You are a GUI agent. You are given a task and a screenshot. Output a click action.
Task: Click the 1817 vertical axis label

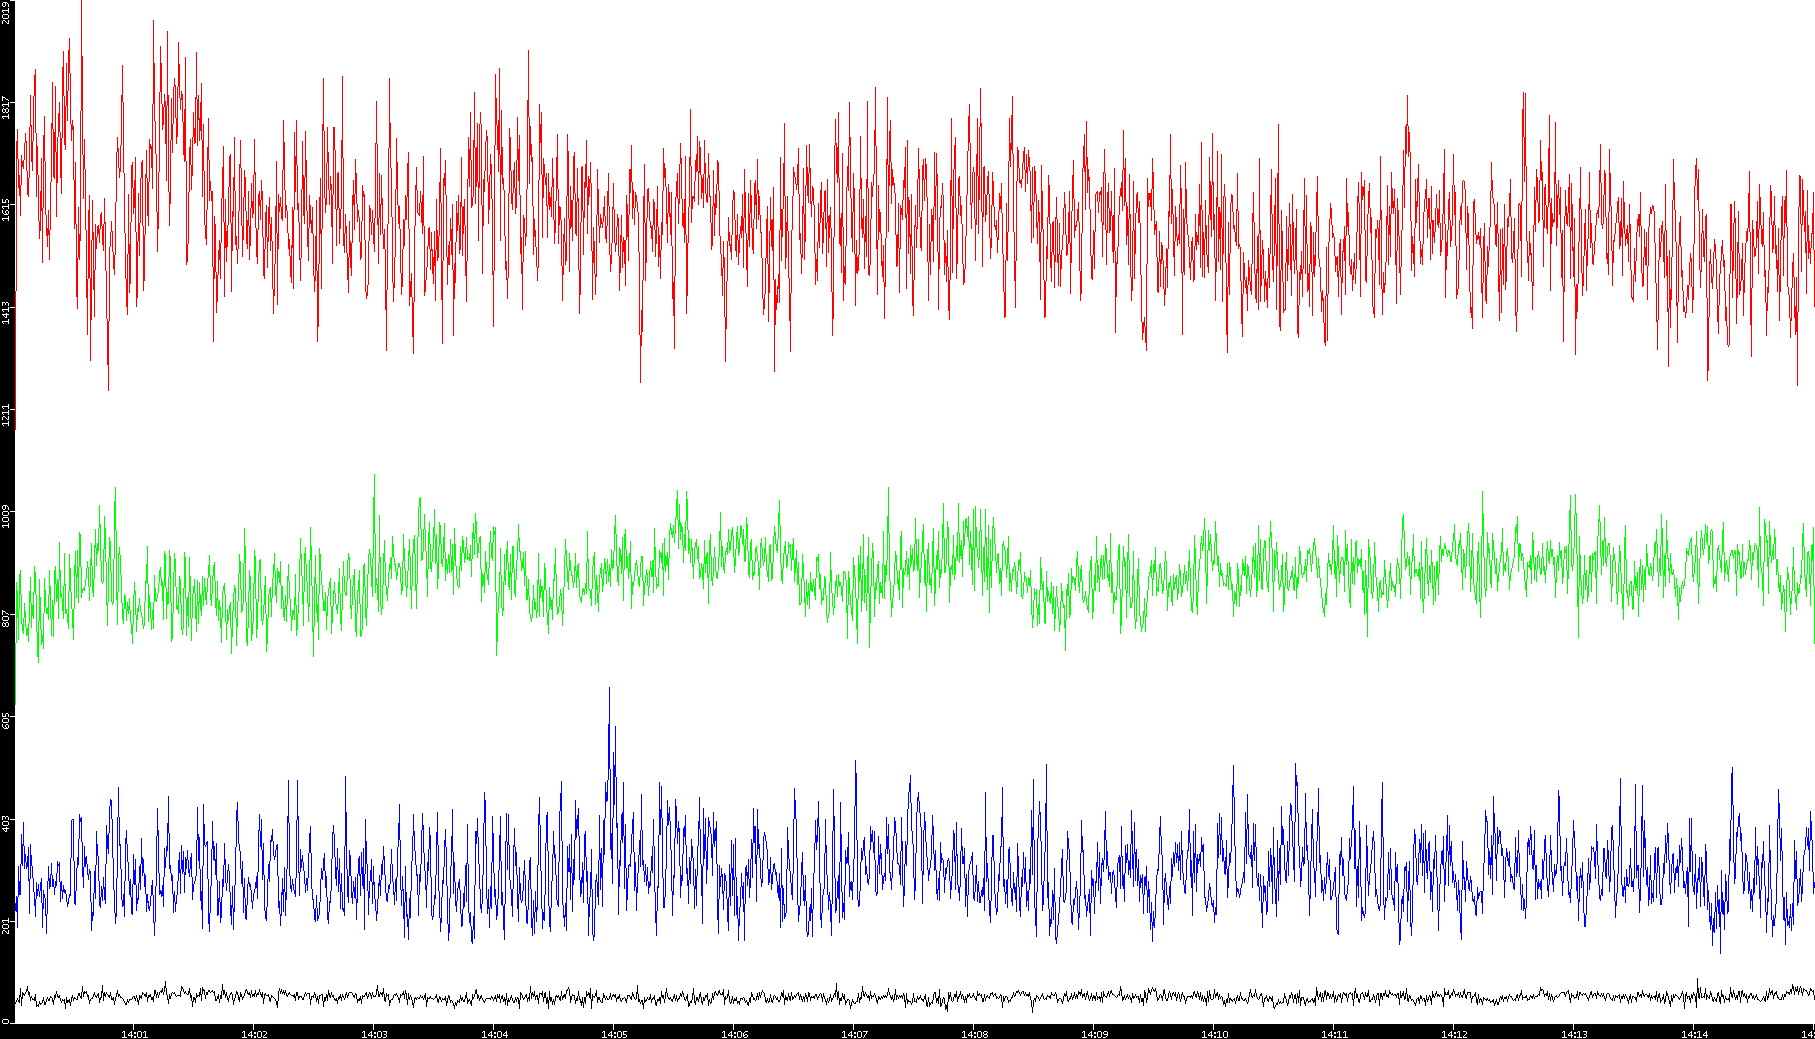[6, 107]
